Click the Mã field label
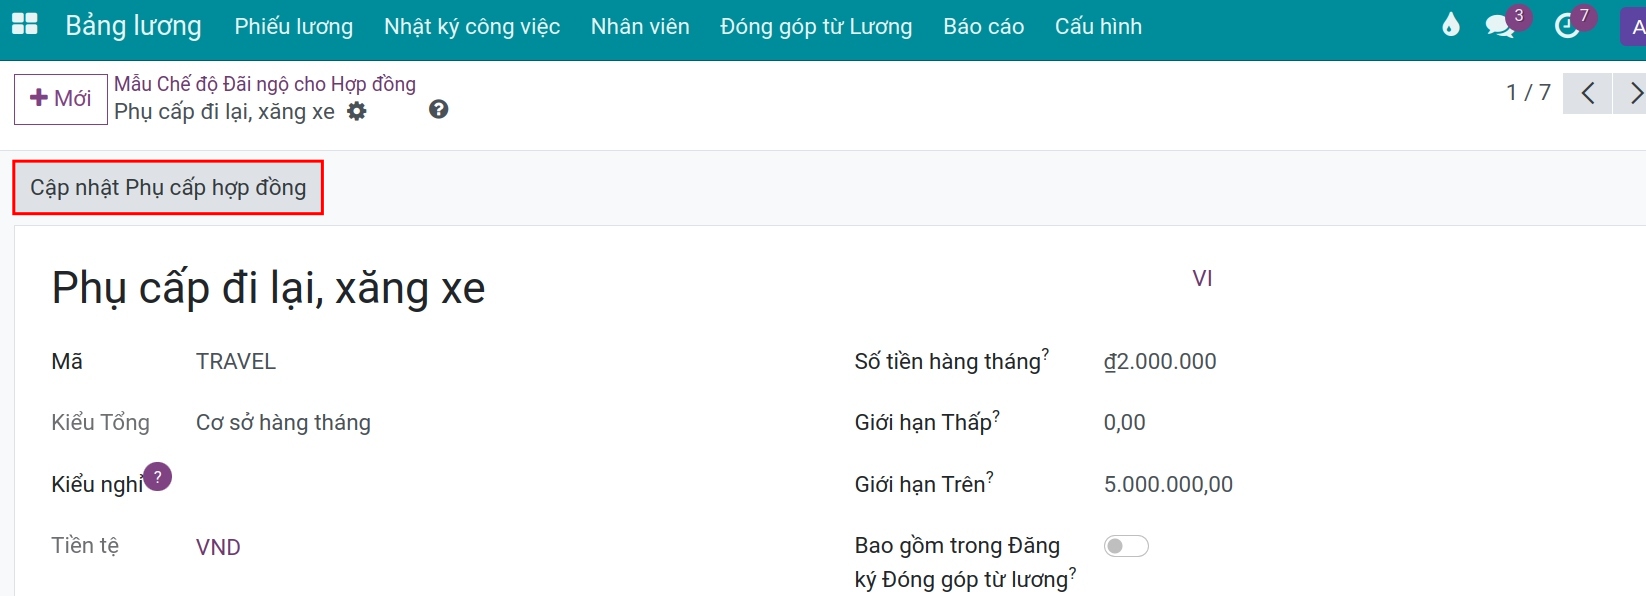 [67, 362]
